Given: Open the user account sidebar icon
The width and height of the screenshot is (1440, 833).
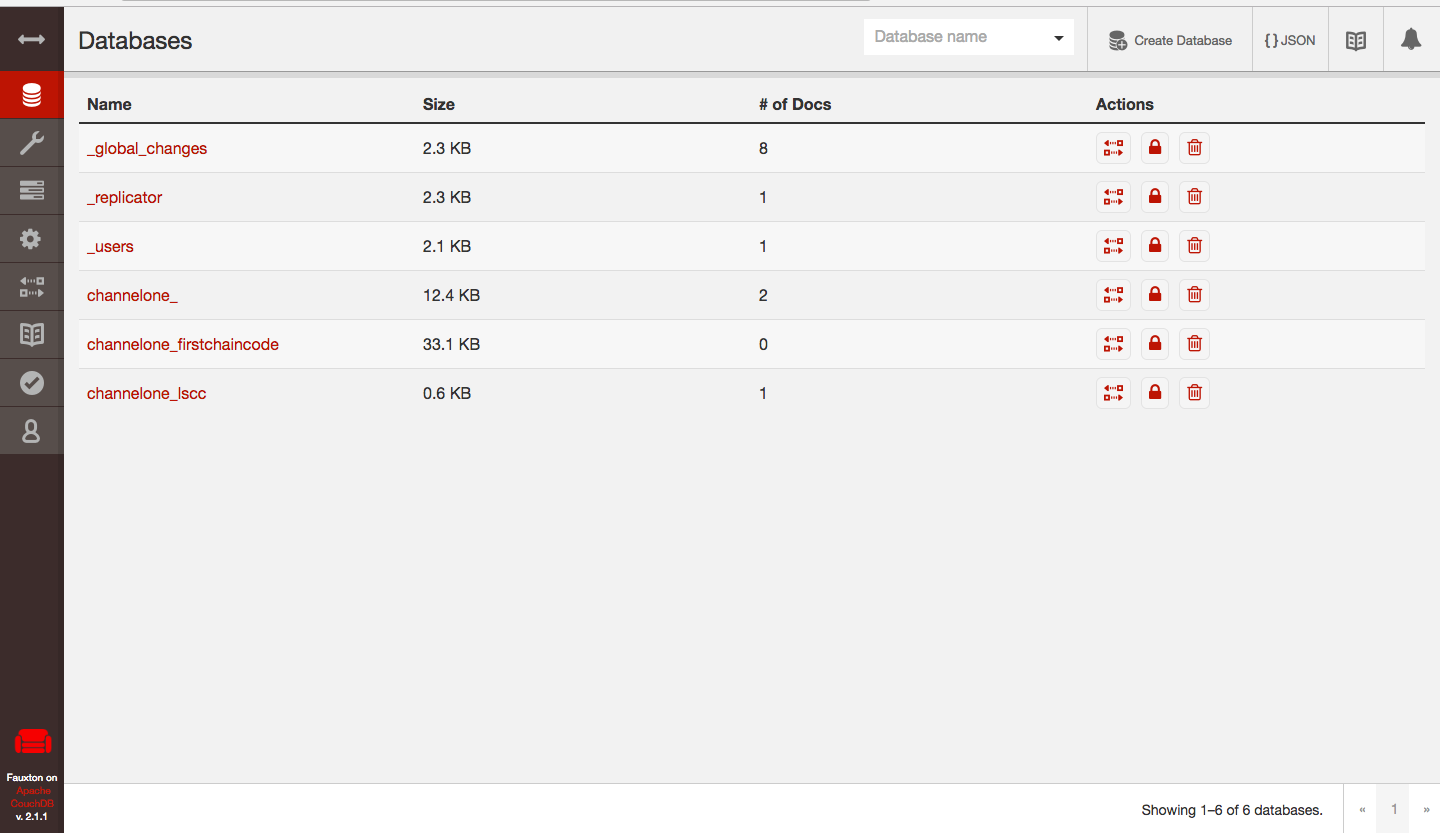Looking at the screenshot, I should [31, 431].
